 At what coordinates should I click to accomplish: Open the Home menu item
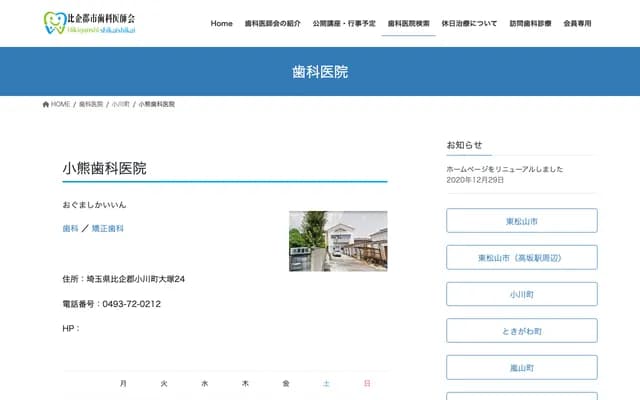point(222,23)
